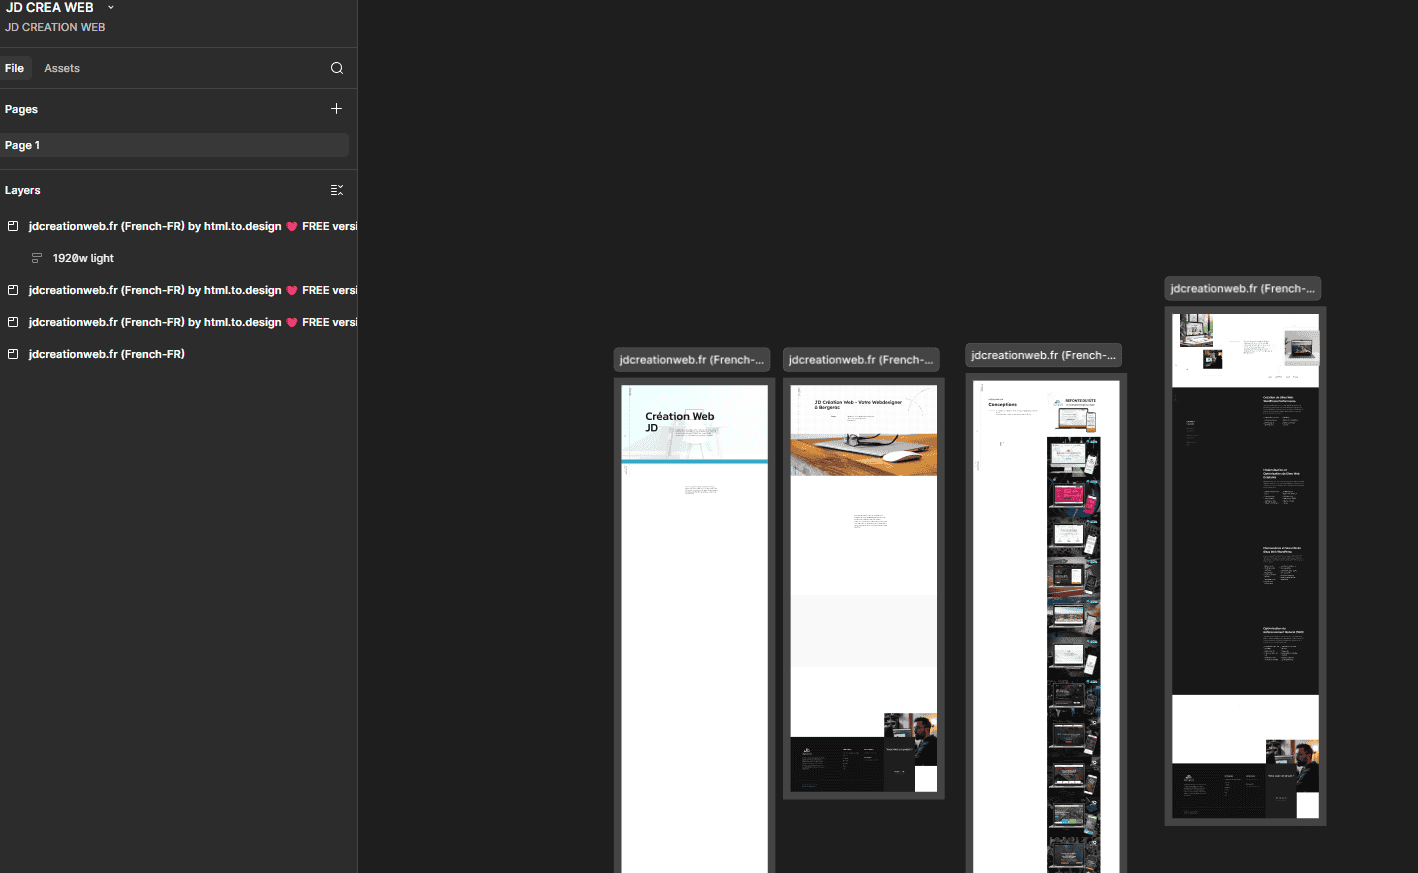Click the heart icon on the third layer row
This screenshot has height=873, width=1418.
click(293, 322)
